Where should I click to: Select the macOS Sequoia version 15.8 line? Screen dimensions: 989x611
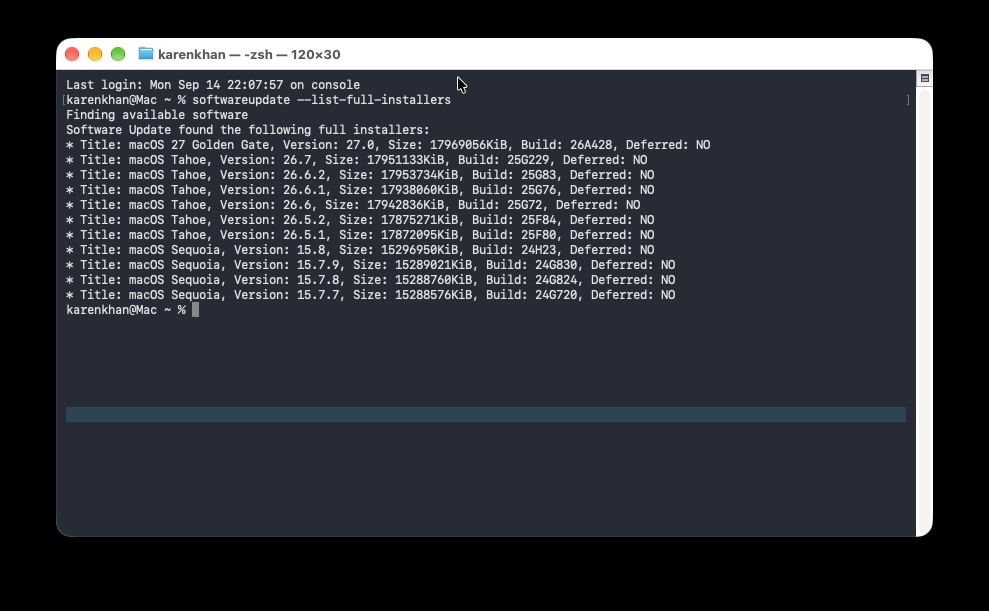pos(360,250)
